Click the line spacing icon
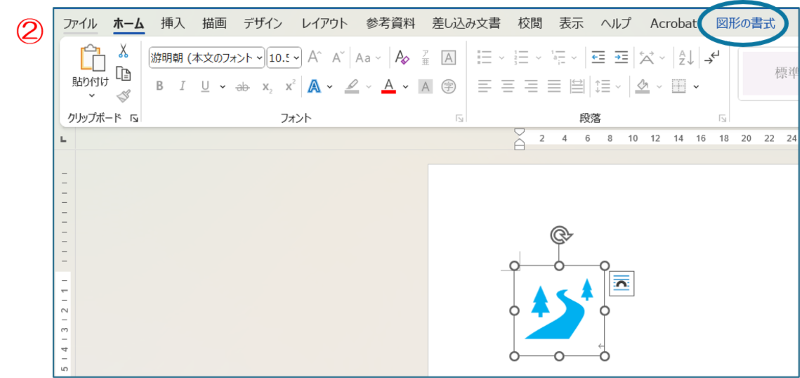Screen dimensions: 800x378 [603, 87]
